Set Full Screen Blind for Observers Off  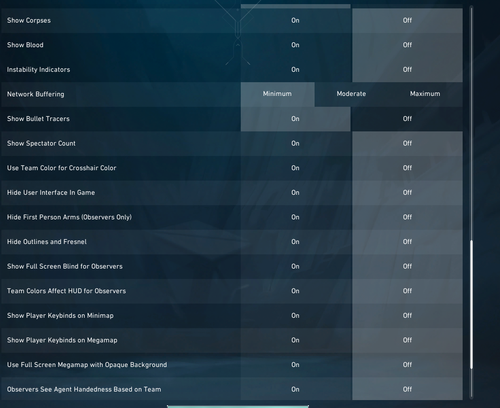(407, 267)
